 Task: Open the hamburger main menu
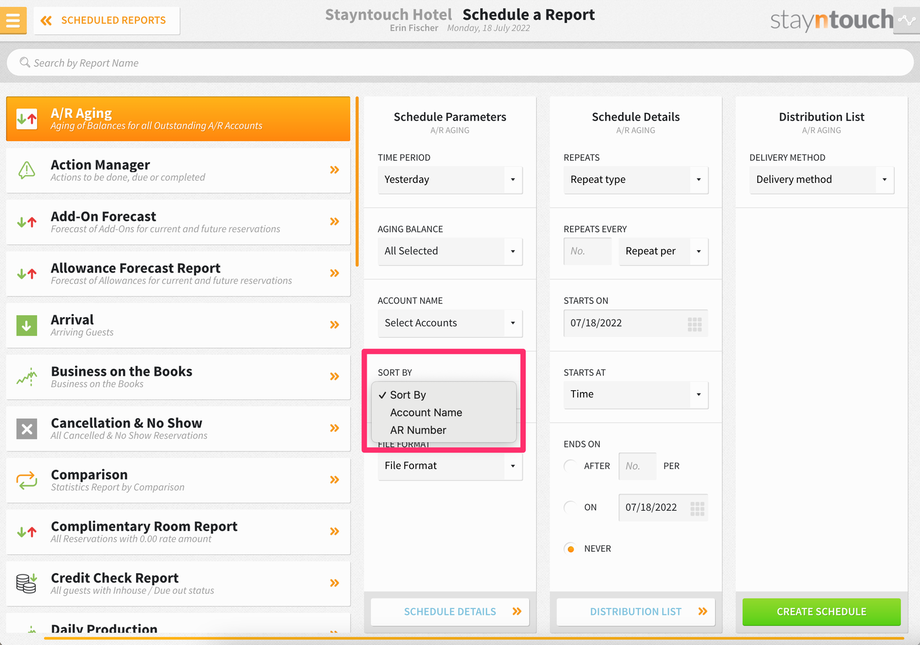13,20
